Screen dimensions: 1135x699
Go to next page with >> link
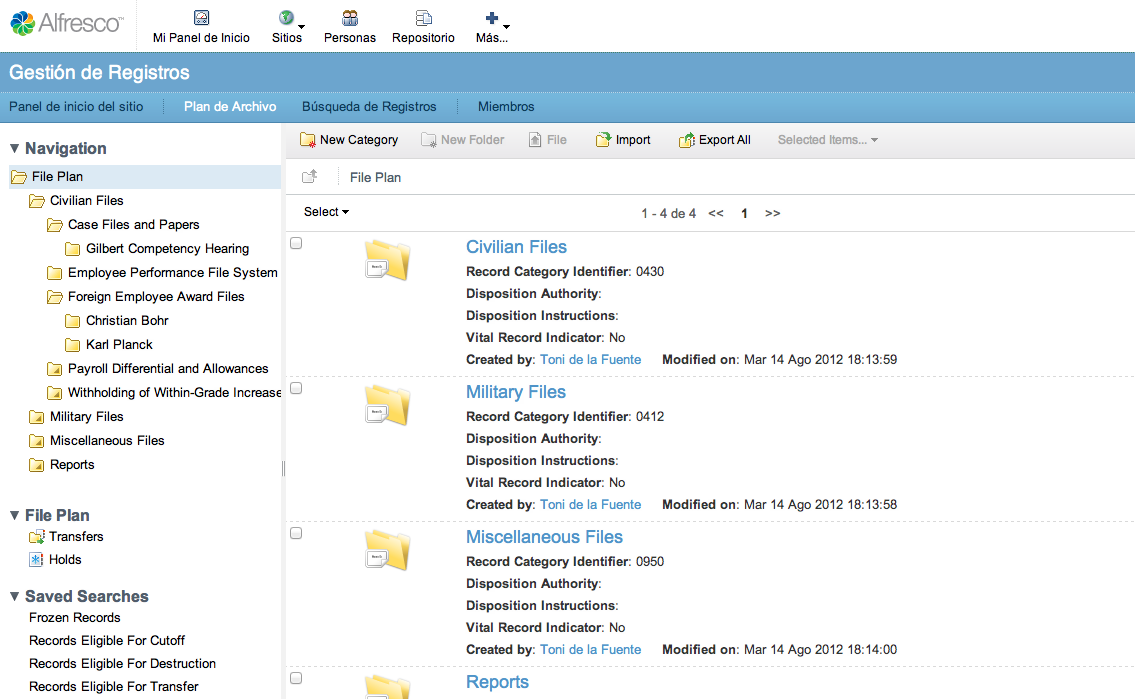coord(772,213)
